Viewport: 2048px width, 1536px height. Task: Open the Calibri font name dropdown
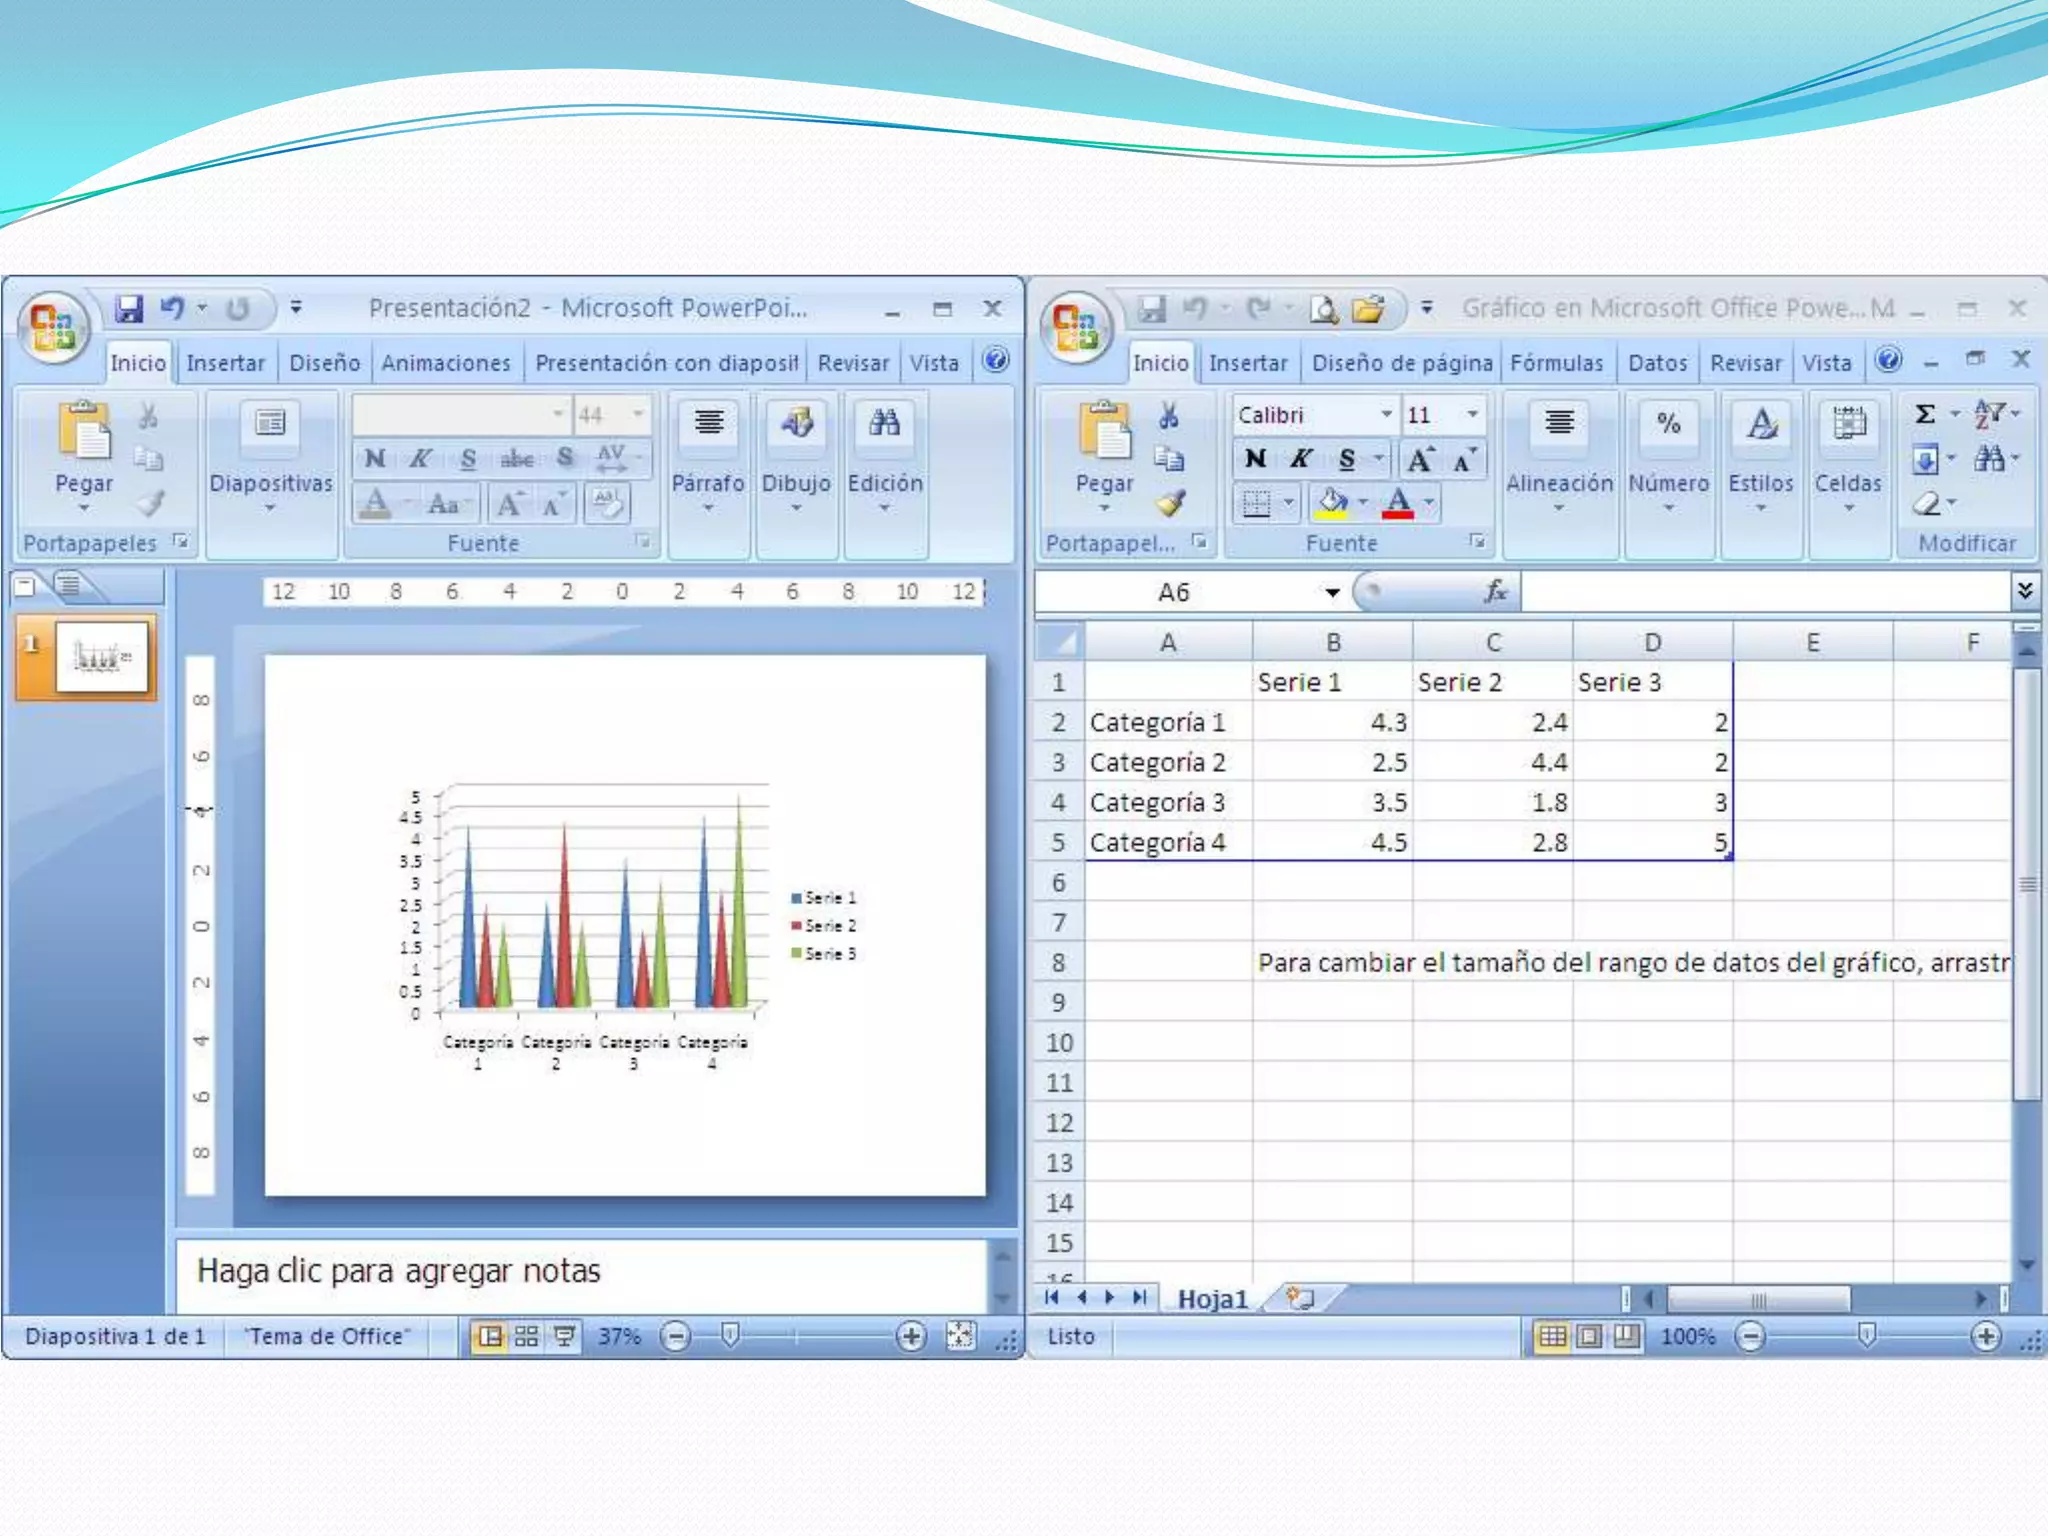click(1386, 414)
